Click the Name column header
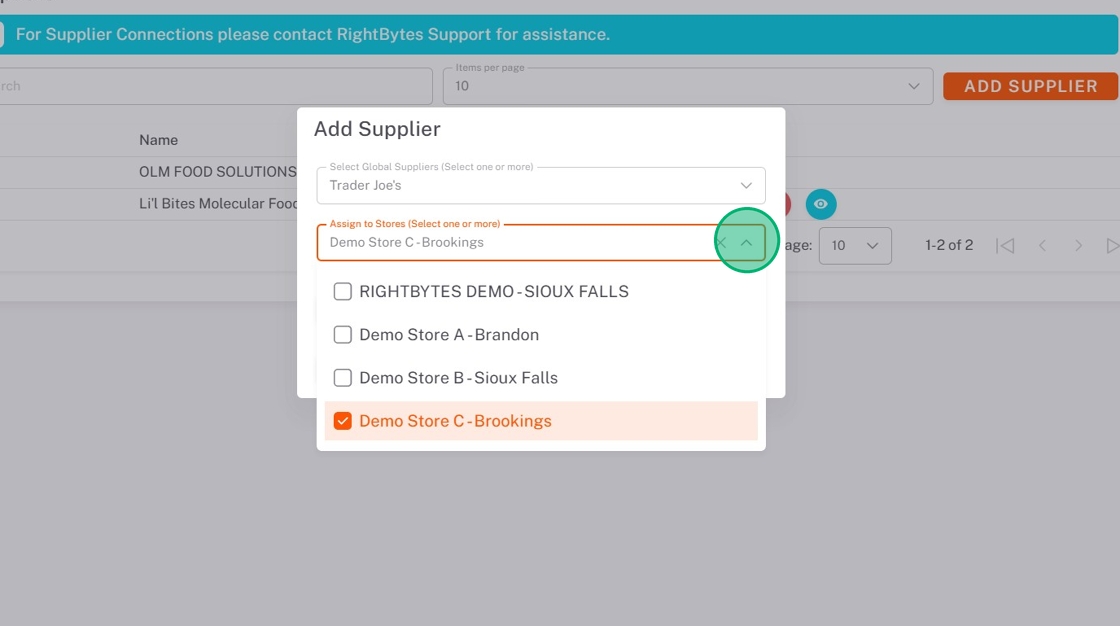The width and height of the screenshot is (1120, 626). 158,140
